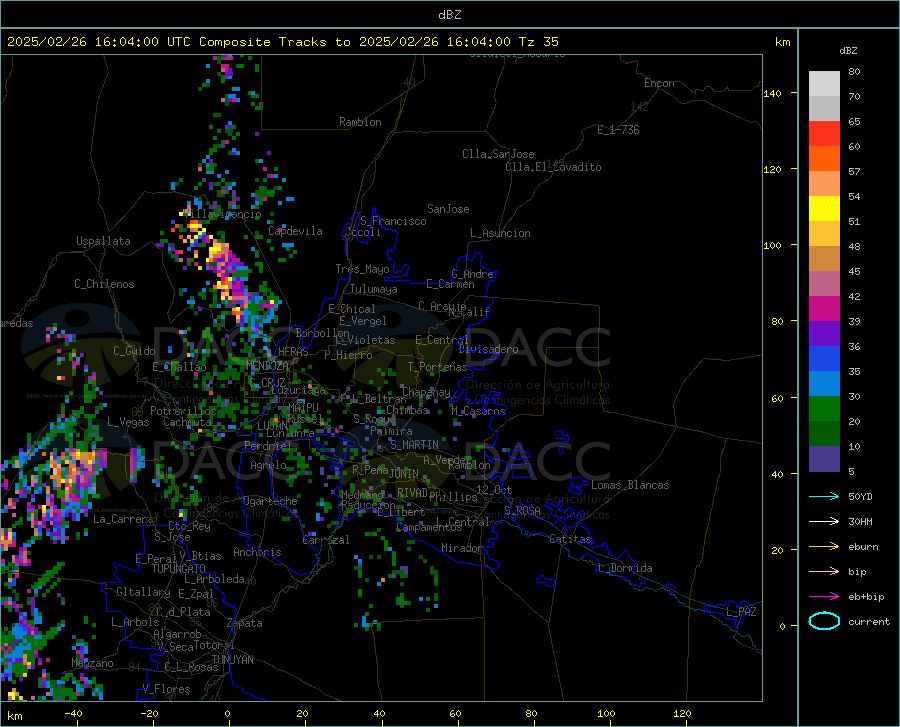Select the dark green 10-20 dBZ swatch
The height and width of the screenshot is (727, 900).
(x=824, y=434)
